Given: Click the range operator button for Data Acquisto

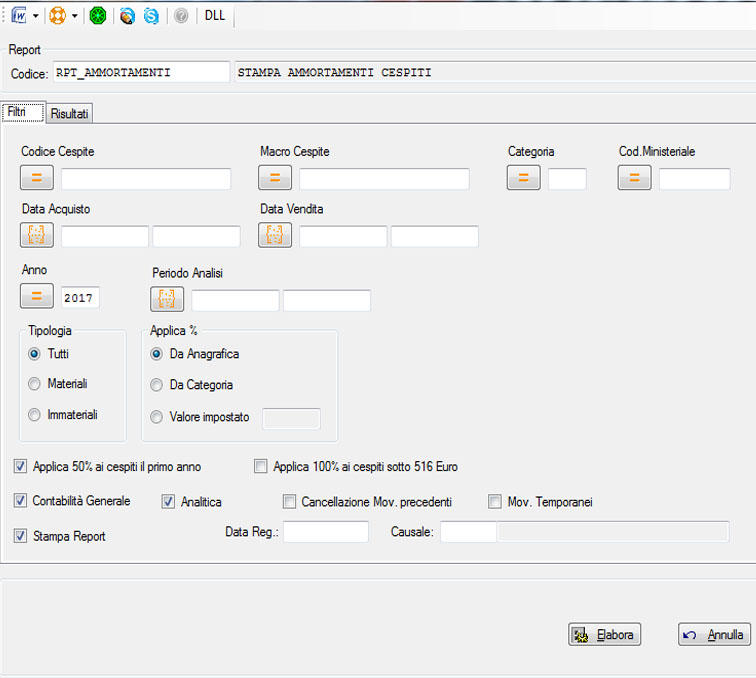Looking at the screenshot, I should [x=37, y=235].
